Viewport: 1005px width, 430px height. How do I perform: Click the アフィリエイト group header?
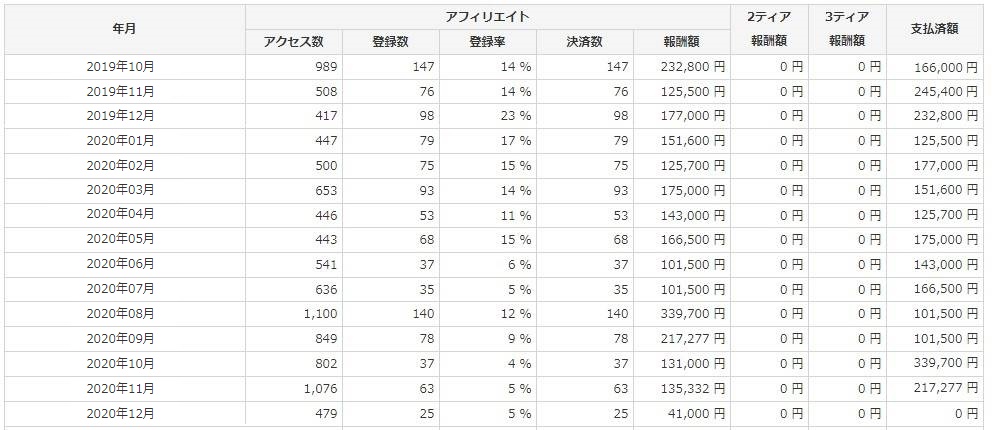(488, 17)
